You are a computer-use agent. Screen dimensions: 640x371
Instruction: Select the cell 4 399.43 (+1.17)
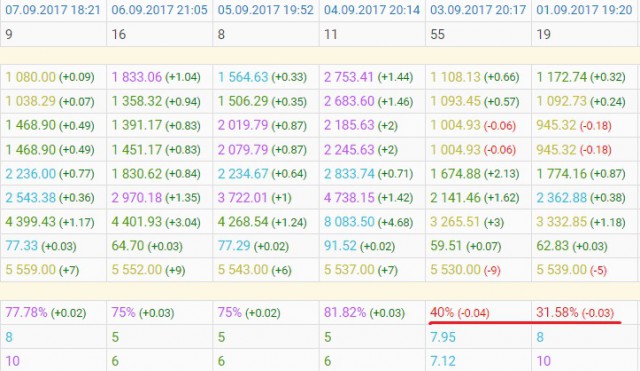[53, 222]
